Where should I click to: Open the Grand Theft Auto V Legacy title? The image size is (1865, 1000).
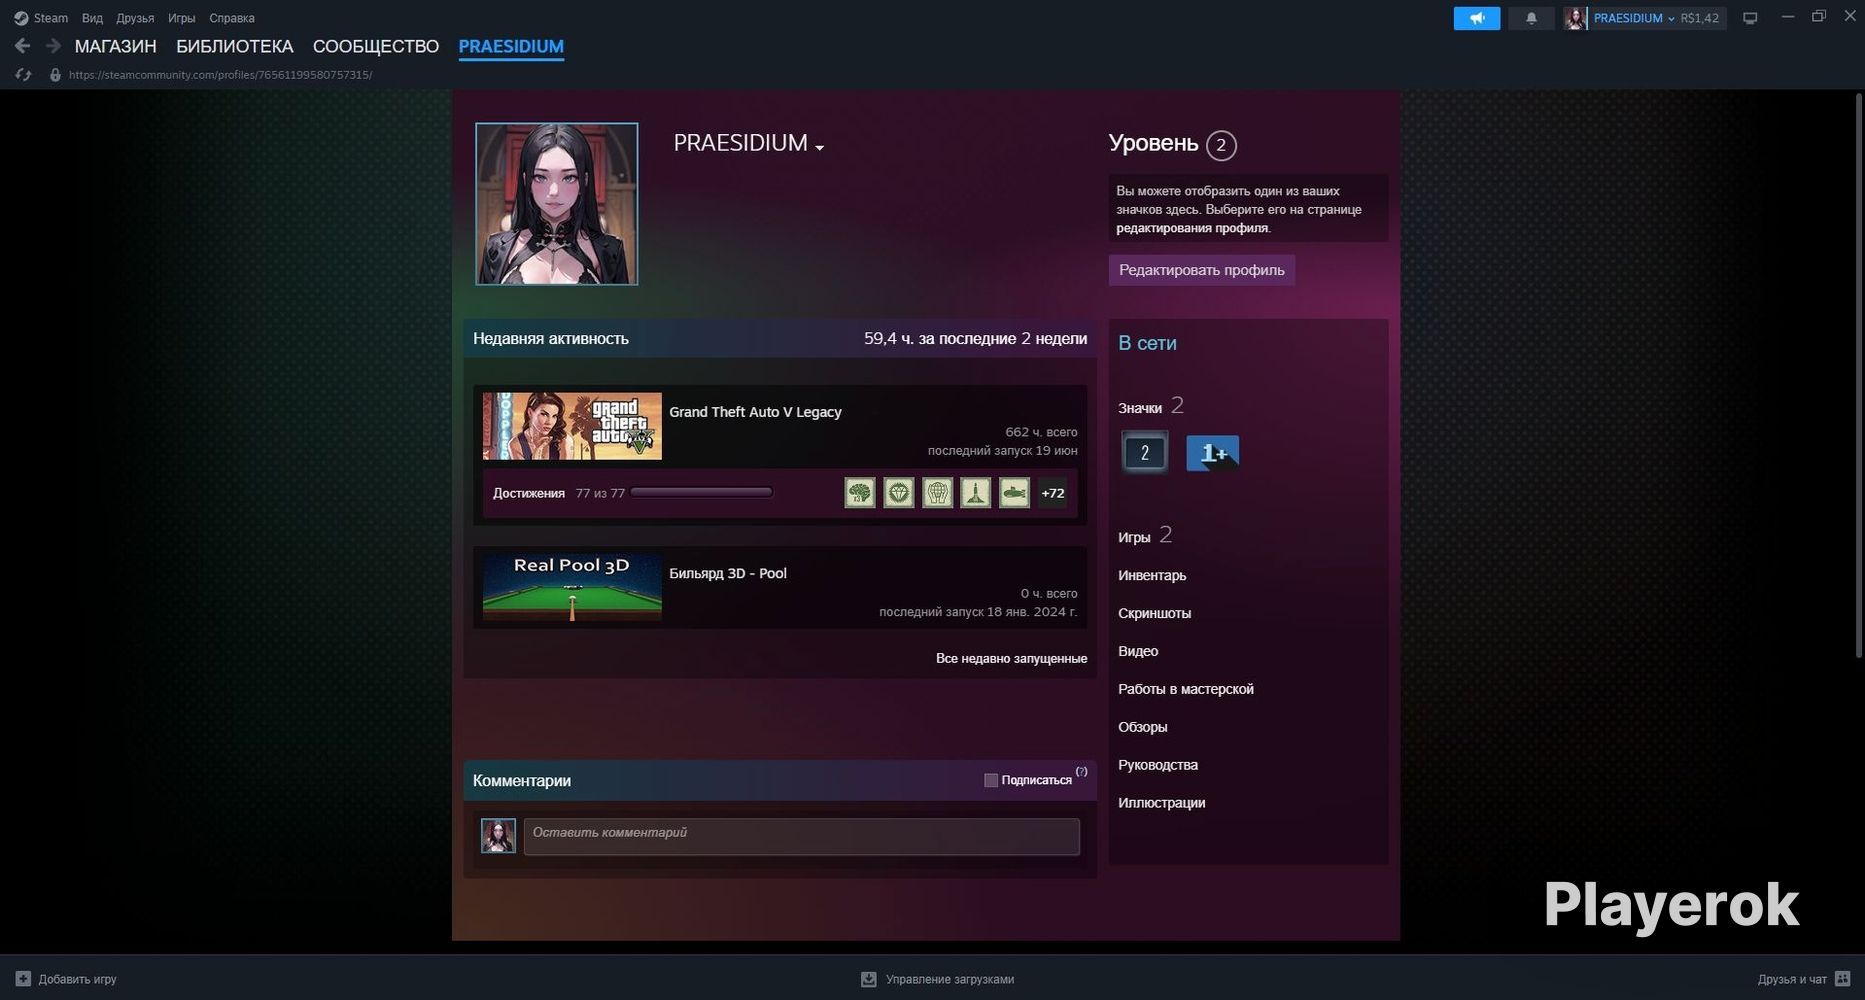point(755,412)
